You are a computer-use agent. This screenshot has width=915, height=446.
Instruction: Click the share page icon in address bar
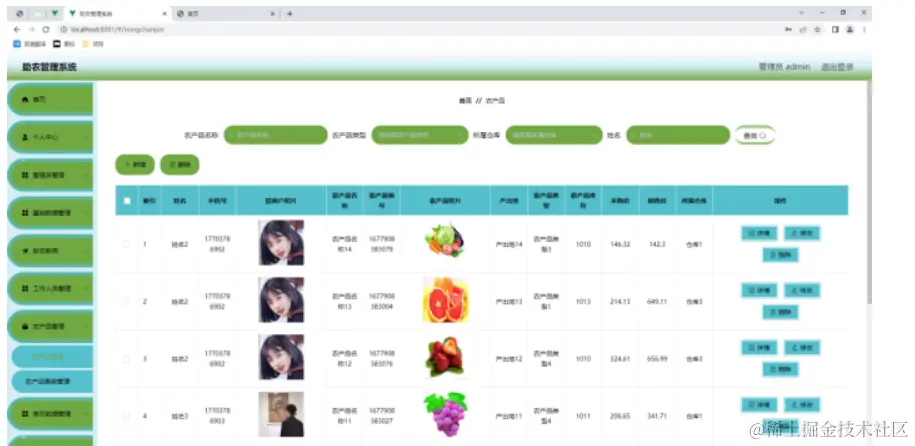click(x=803, y=29)
